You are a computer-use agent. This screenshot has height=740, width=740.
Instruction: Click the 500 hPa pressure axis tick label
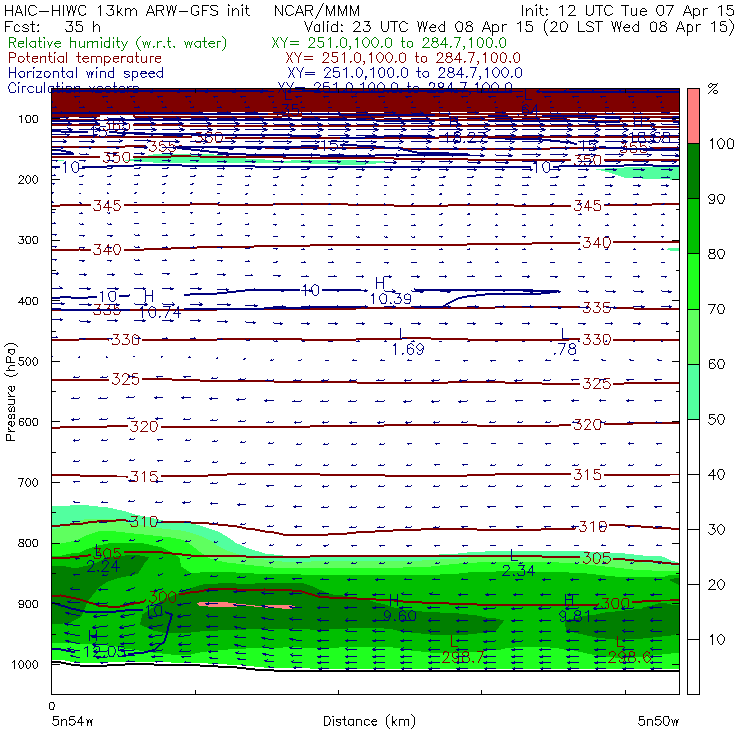28,361
